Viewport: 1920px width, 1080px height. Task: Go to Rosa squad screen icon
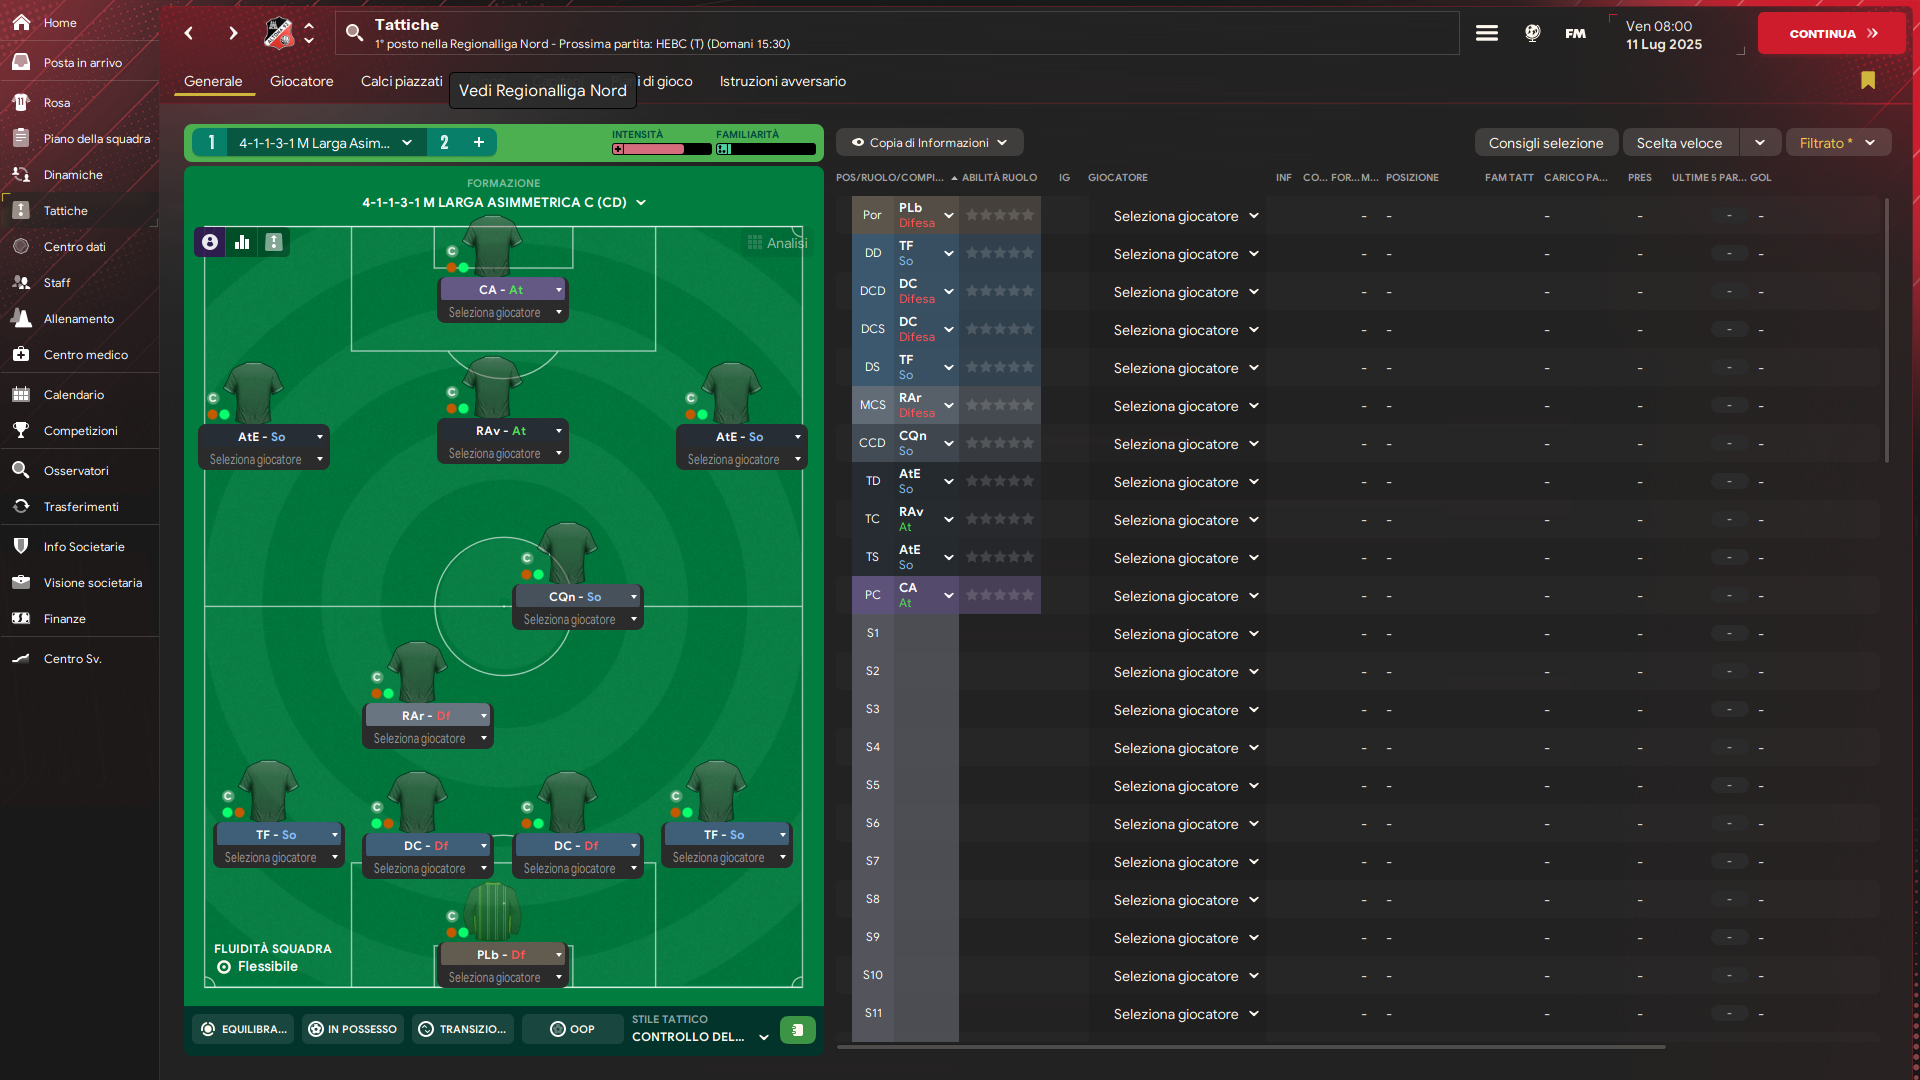pyautogui.click(x=21, y=102)
